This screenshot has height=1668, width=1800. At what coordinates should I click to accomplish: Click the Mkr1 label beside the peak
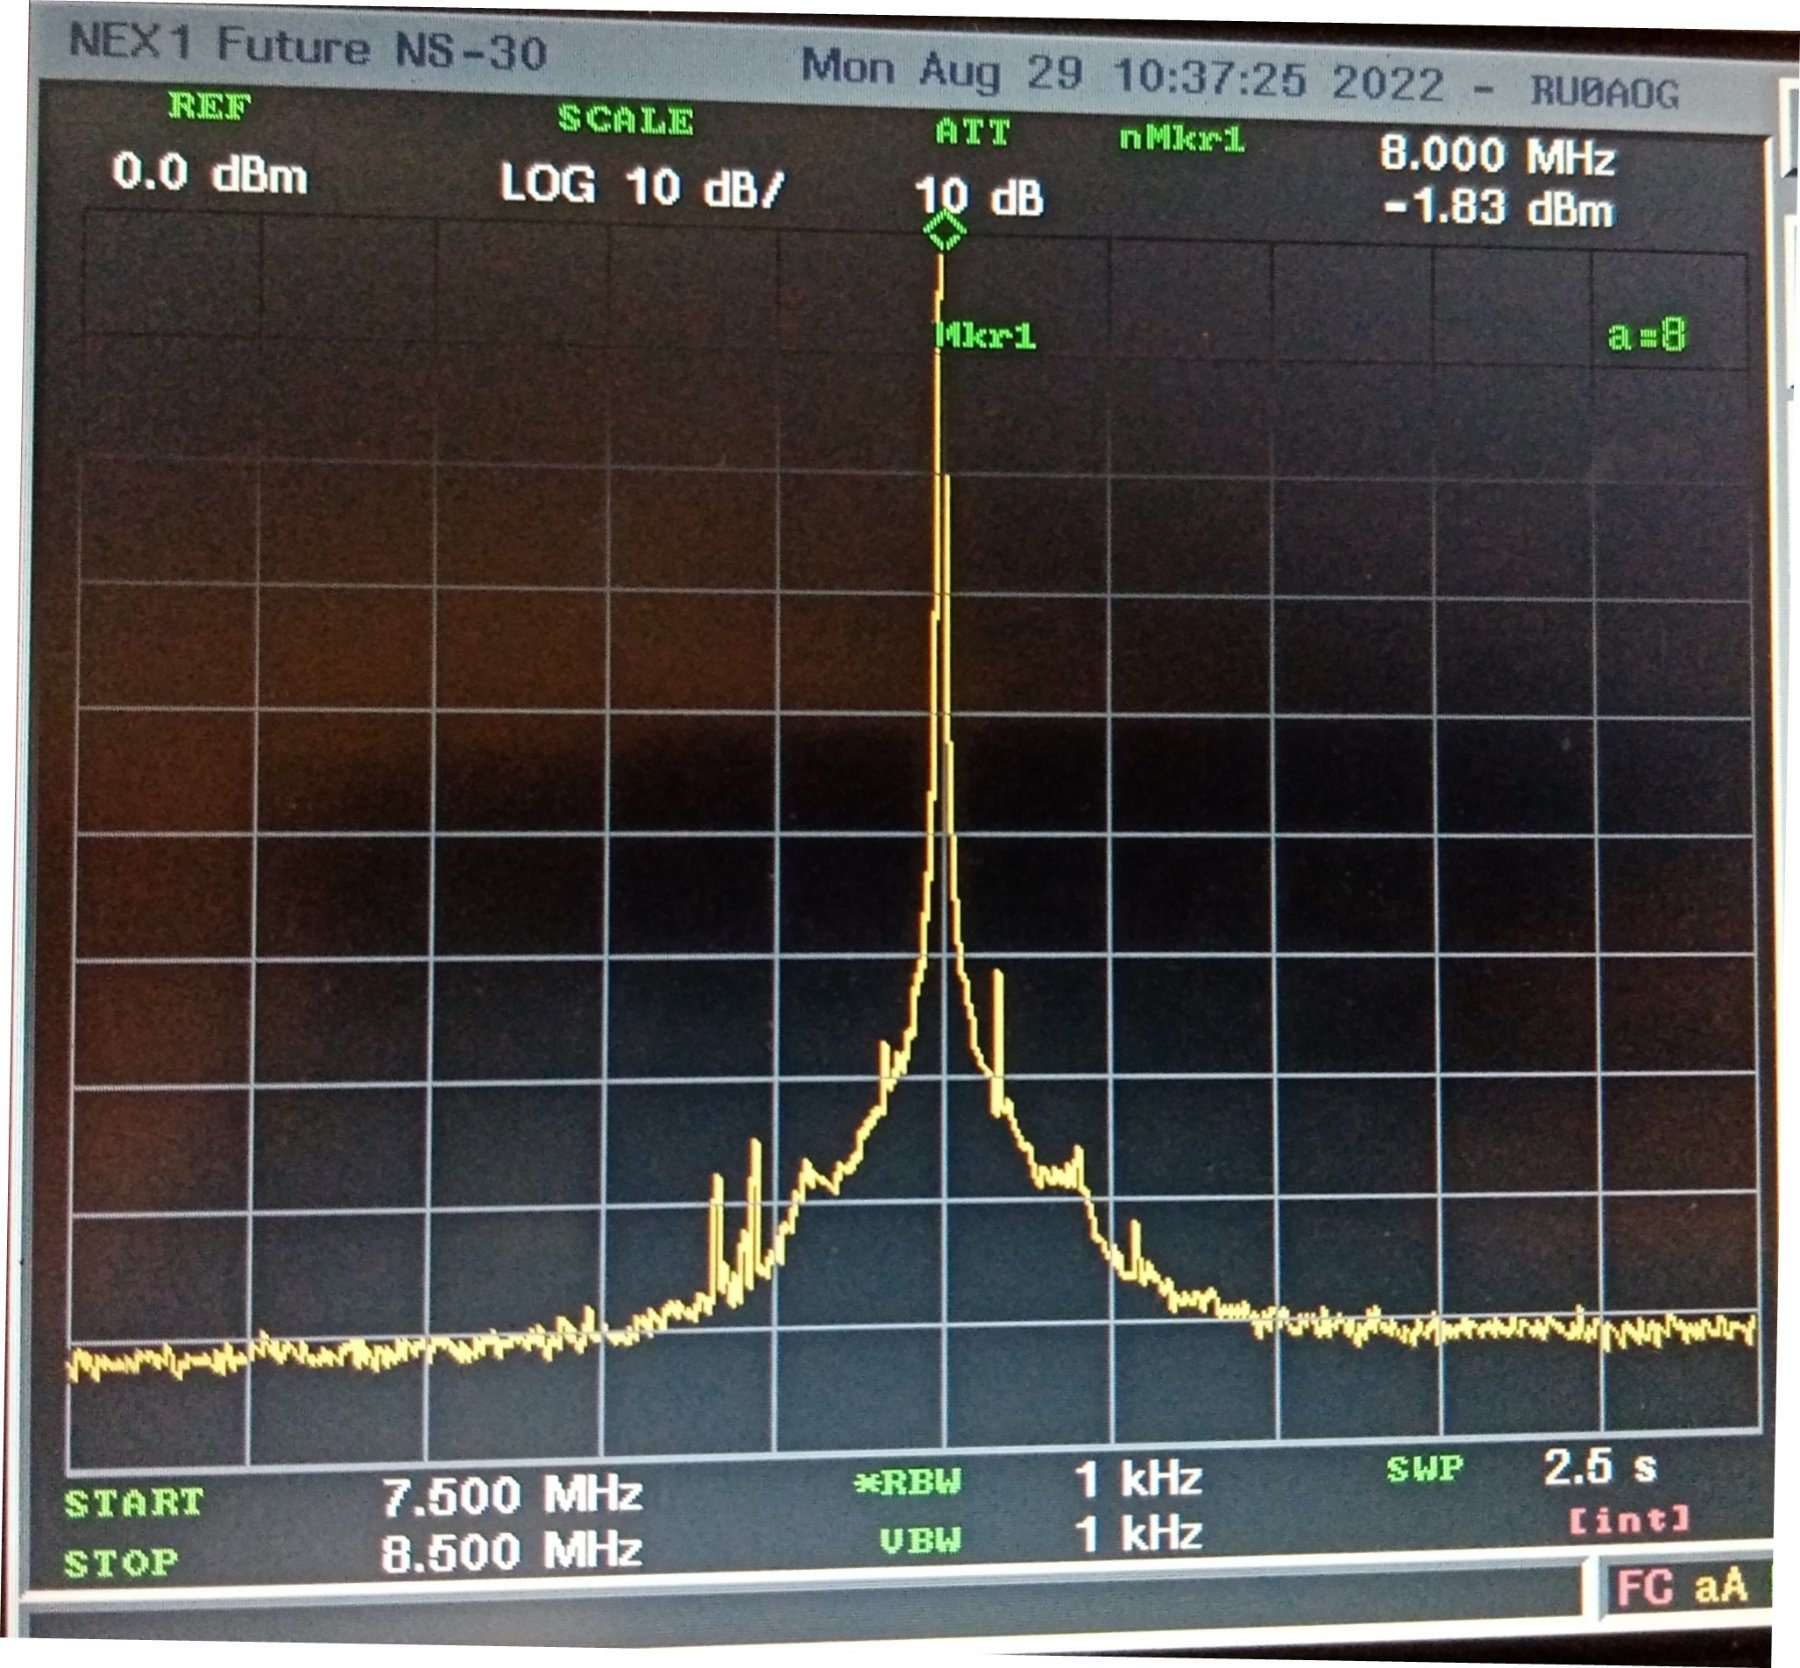point(986,336)
